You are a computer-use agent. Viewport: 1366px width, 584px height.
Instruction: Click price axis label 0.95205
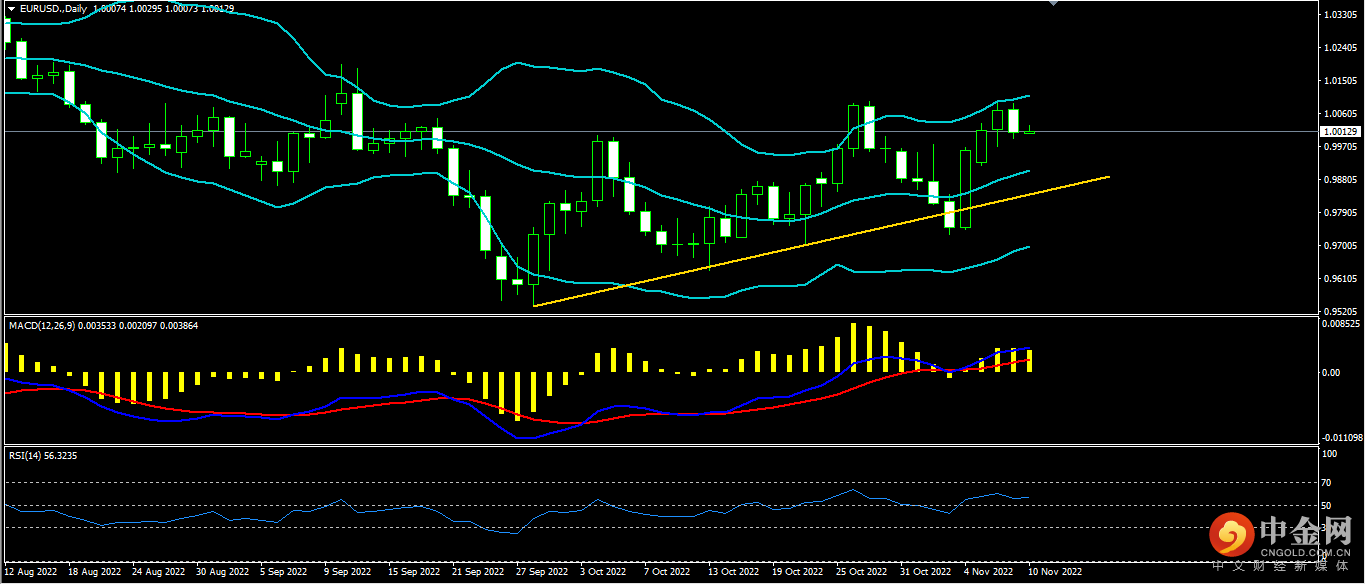(1338, 312)
